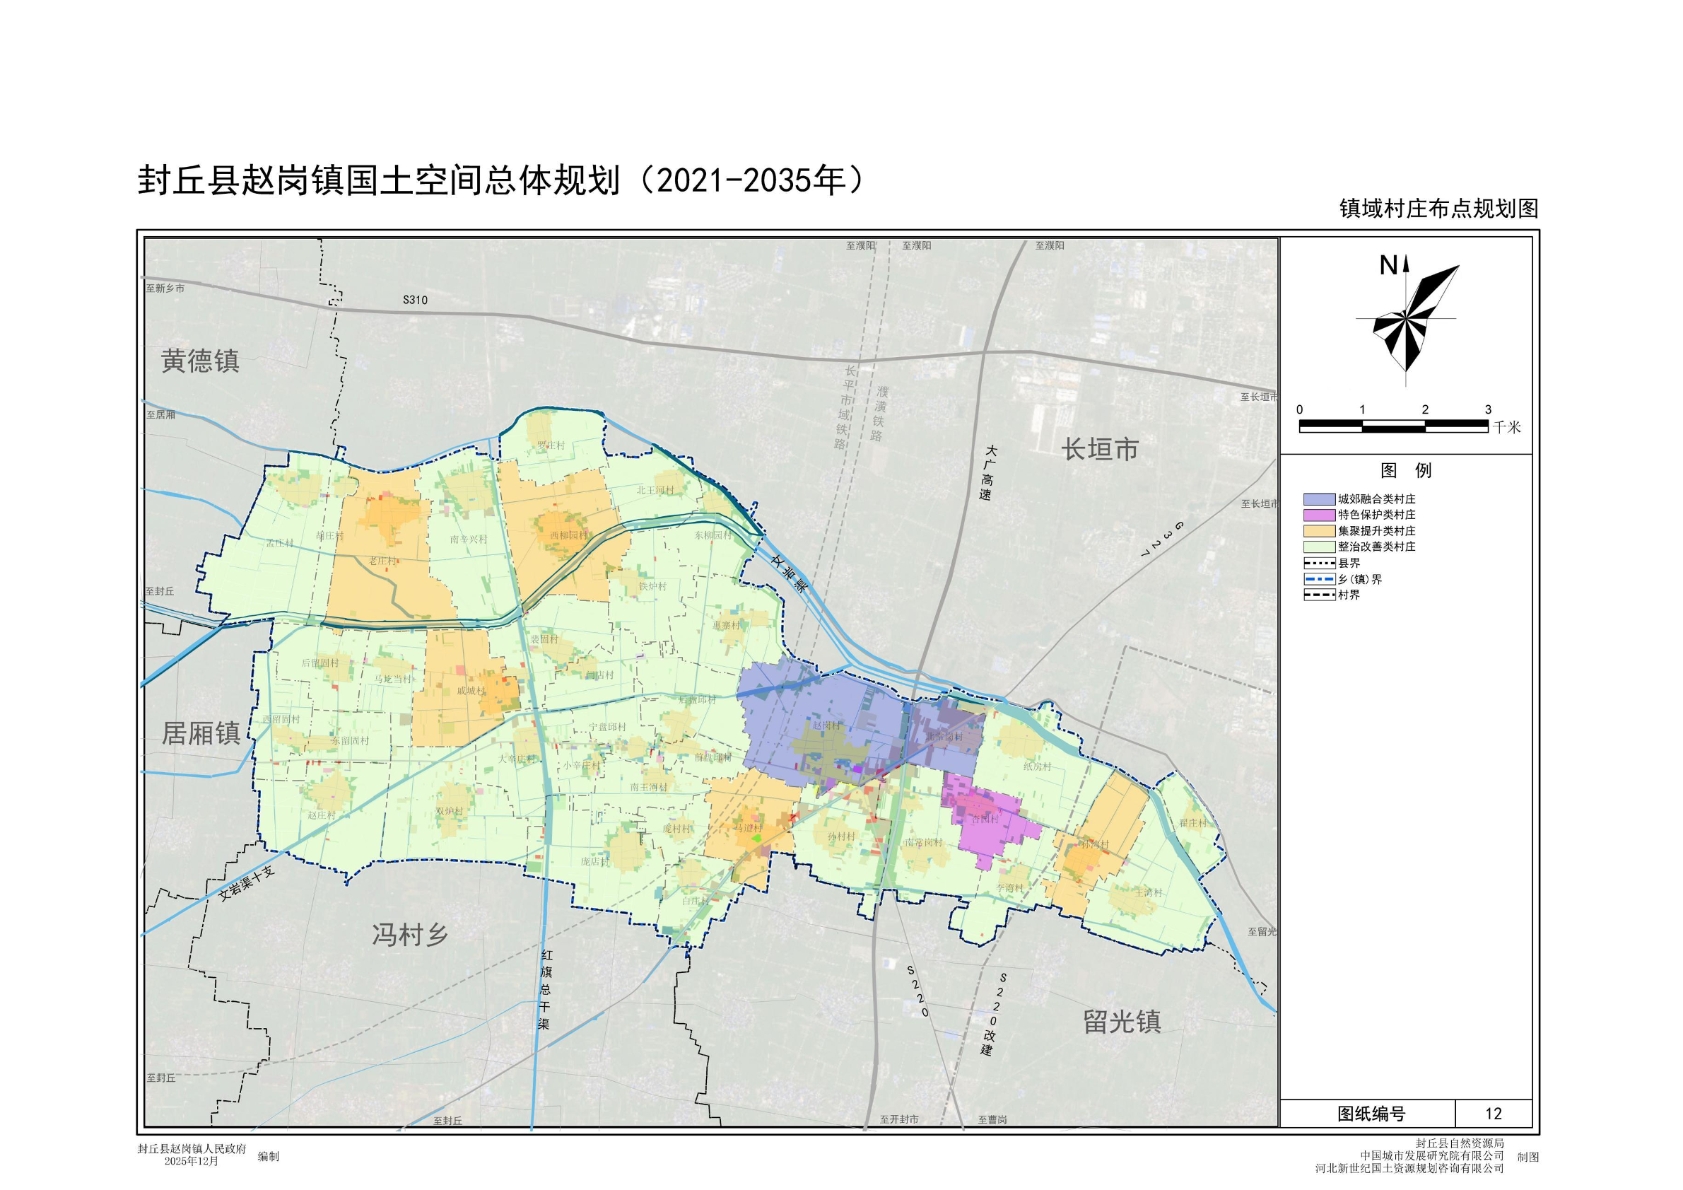Click the 长垣市 city label
Screen dimensions: 1683x1190
[x=1100, y=450]
